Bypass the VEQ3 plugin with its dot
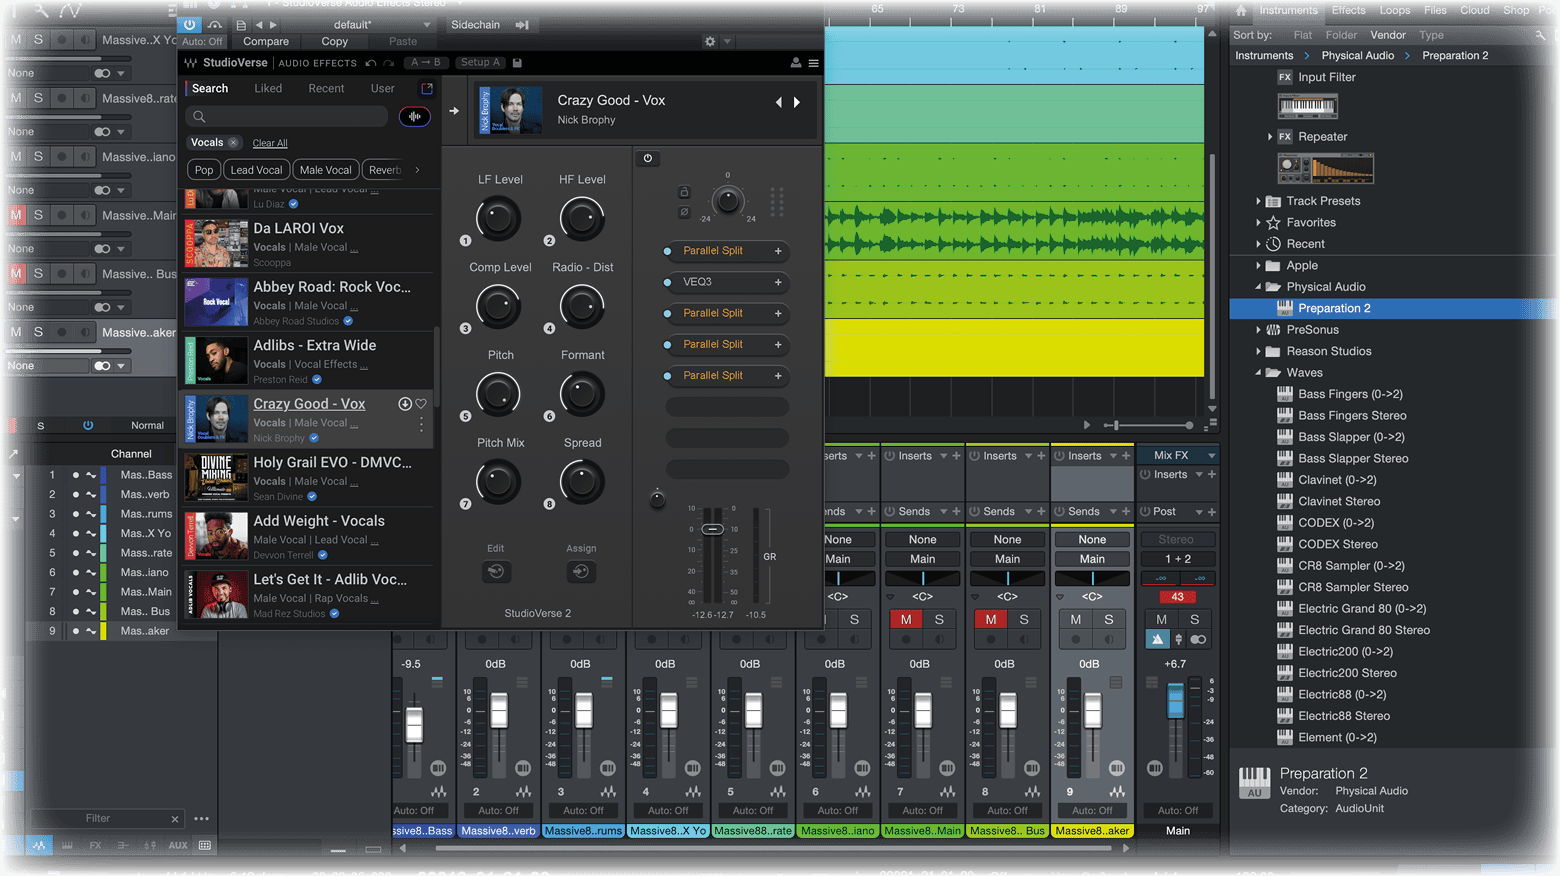 668,282
